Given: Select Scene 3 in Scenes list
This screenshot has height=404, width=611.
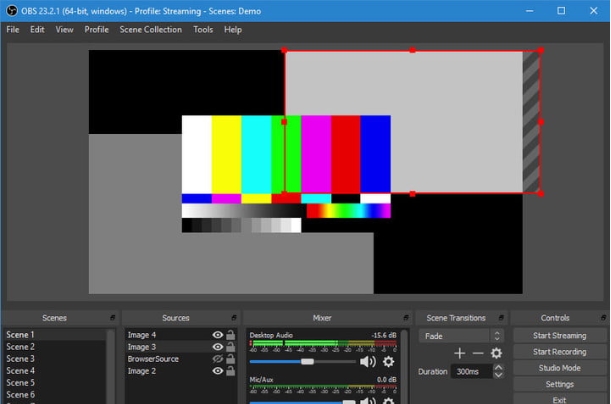Looking at the screenshot, I should (x=55, y=359).
